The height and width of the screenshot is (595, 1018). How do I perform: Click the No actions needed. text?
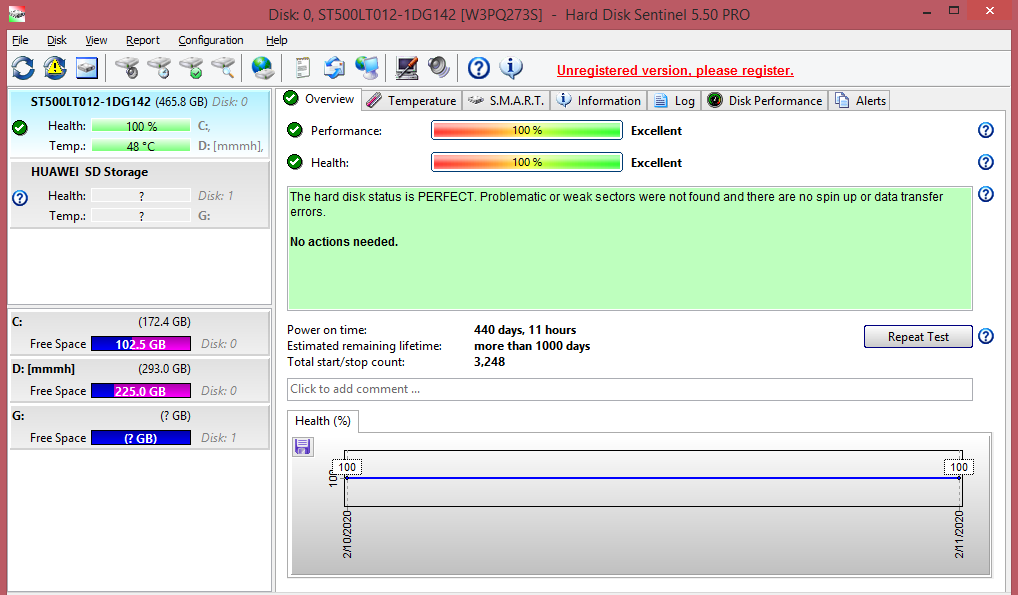tap(343, 242)
